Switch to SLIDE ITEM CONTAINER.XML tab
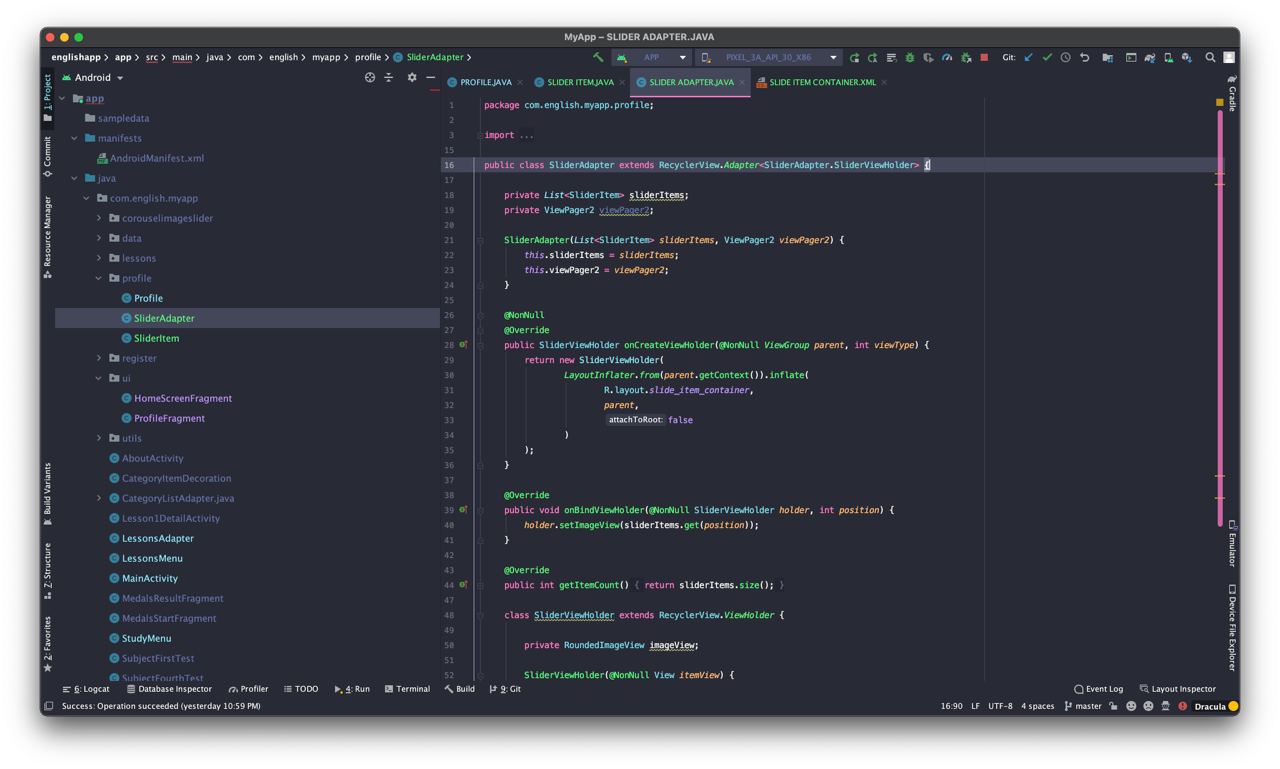The width and height of the screenshot is (1280, 769). coord(822,82)
